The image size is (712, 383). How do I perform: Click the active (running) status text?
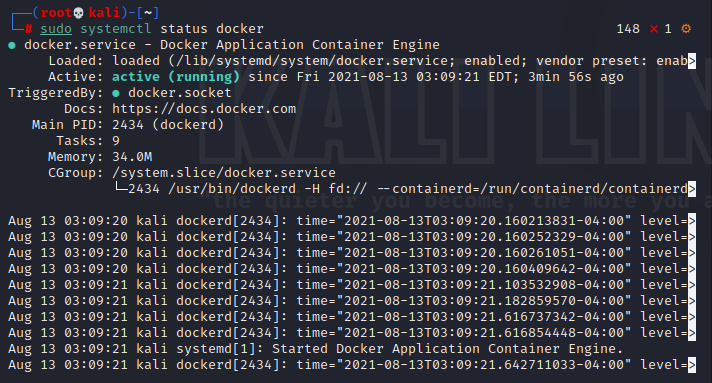click(176, 77)
